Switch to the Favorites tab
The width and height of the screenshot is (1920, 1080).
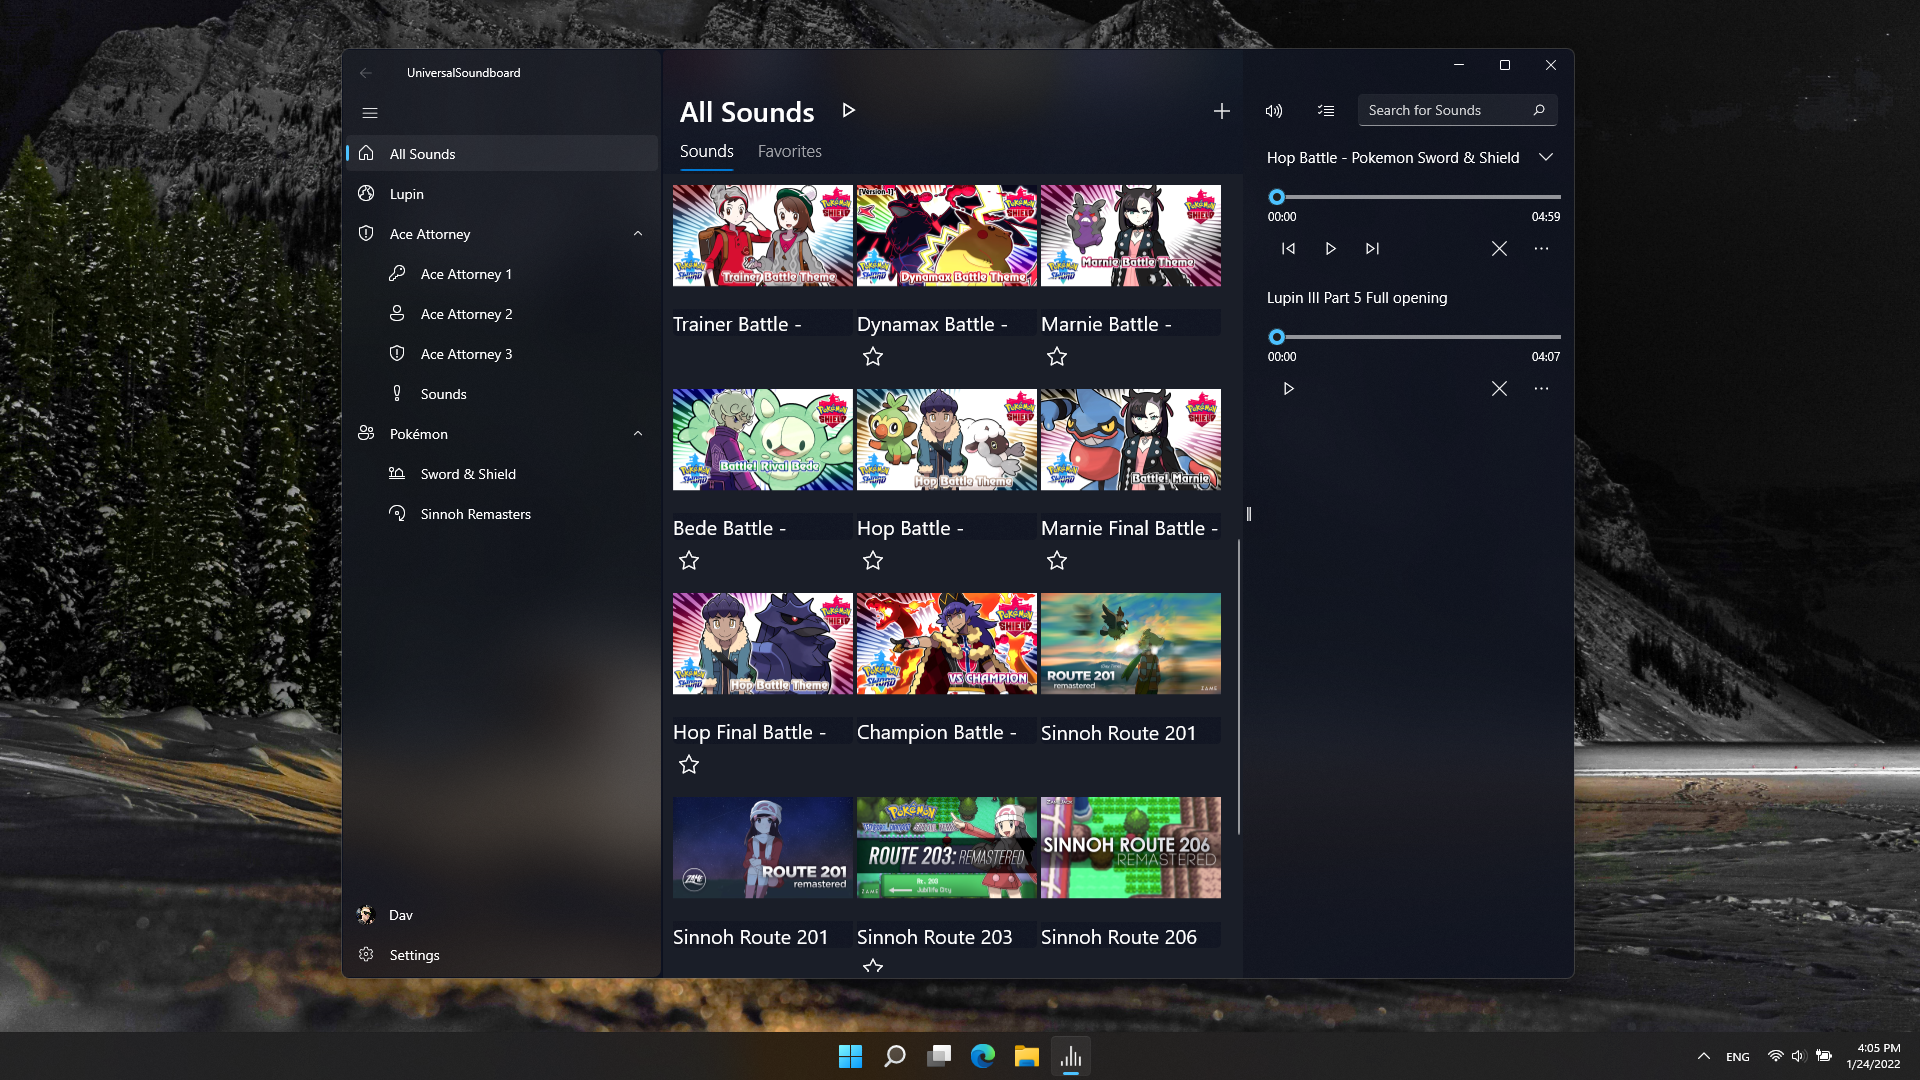point(789,151)
